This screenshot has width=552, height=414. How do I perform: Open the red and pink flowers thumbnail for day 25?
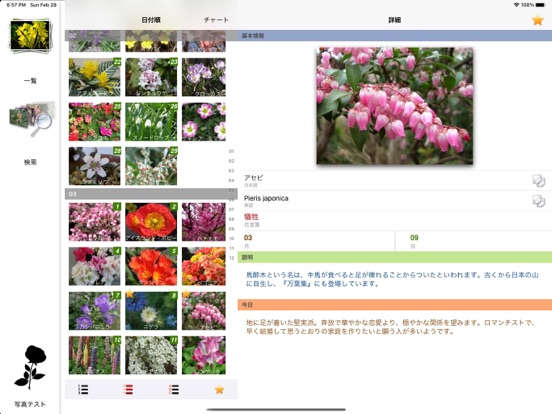point(95,122)
